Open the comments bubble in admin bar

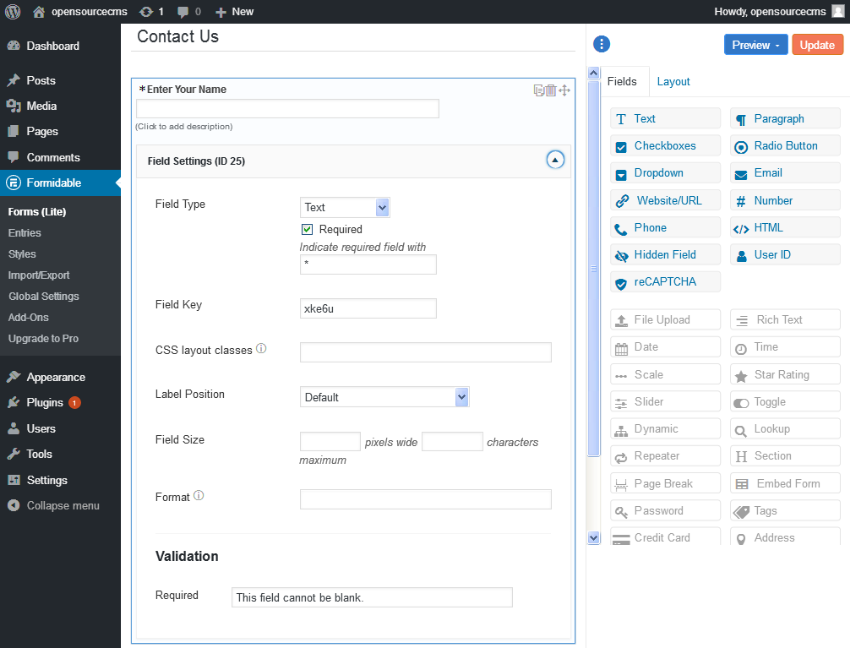coord(186,11)
